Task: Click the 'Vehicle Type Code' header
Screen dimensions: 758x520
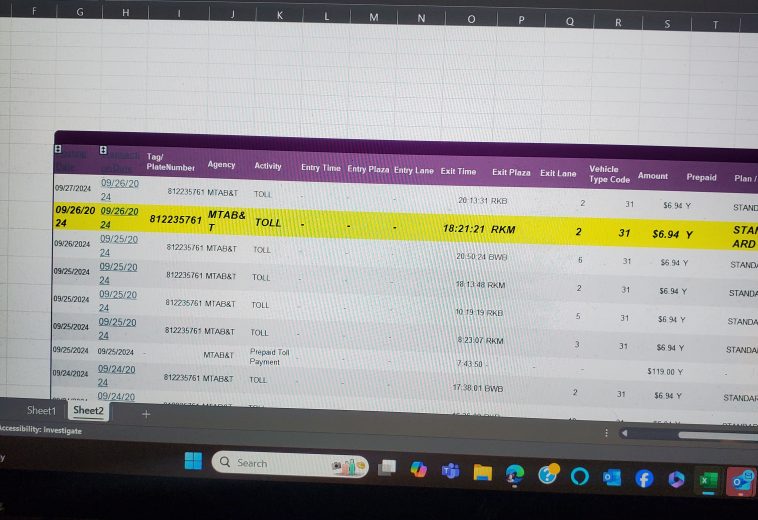Action: [x=609, y=174]
